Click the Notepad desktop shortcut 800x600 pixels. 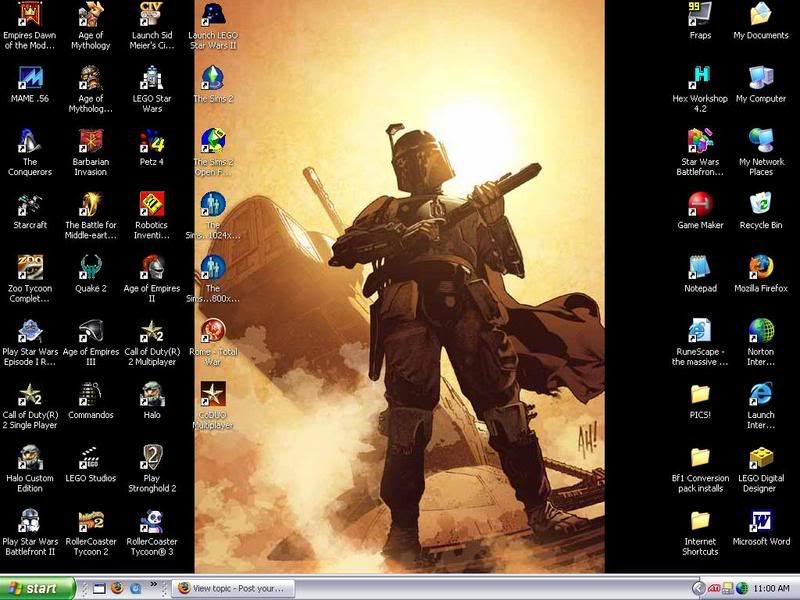[700, 274]
